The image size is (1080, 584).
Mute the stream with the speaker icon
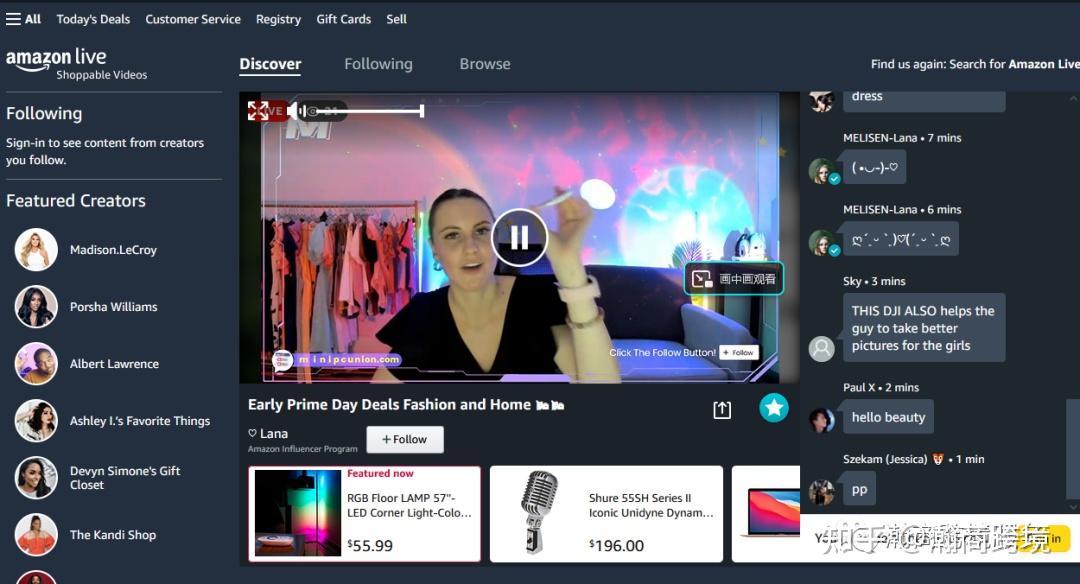click(x=294, y=110)
